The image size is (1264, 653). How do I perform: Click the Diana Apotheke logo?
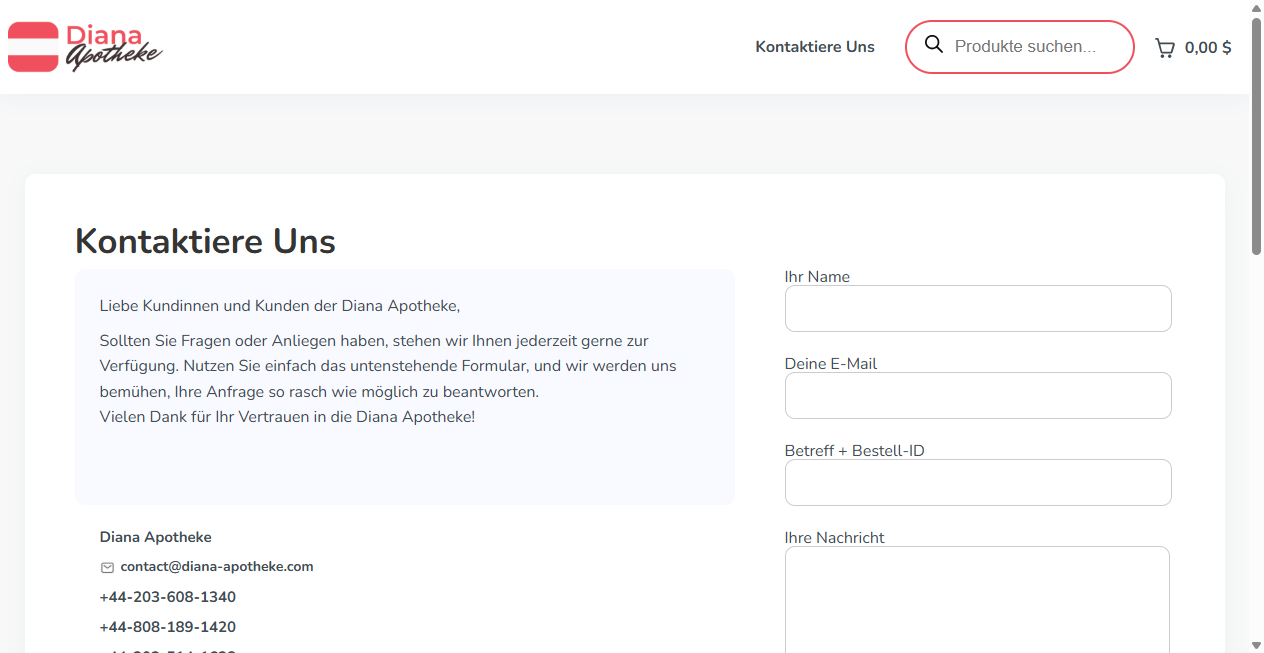tap(84, 46)
